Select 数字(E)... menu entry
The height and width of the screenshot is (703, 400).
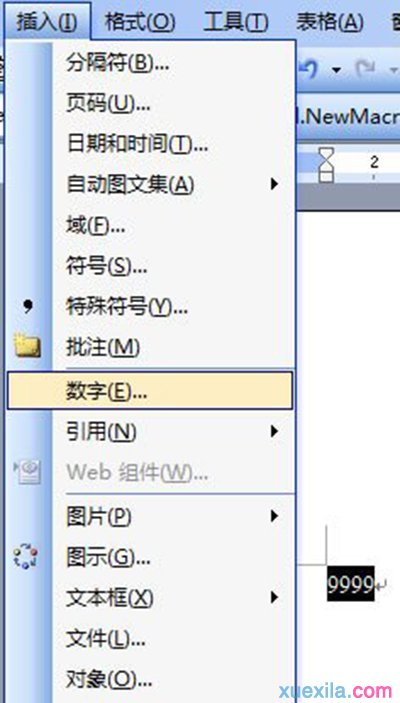[x=150, y=390]
